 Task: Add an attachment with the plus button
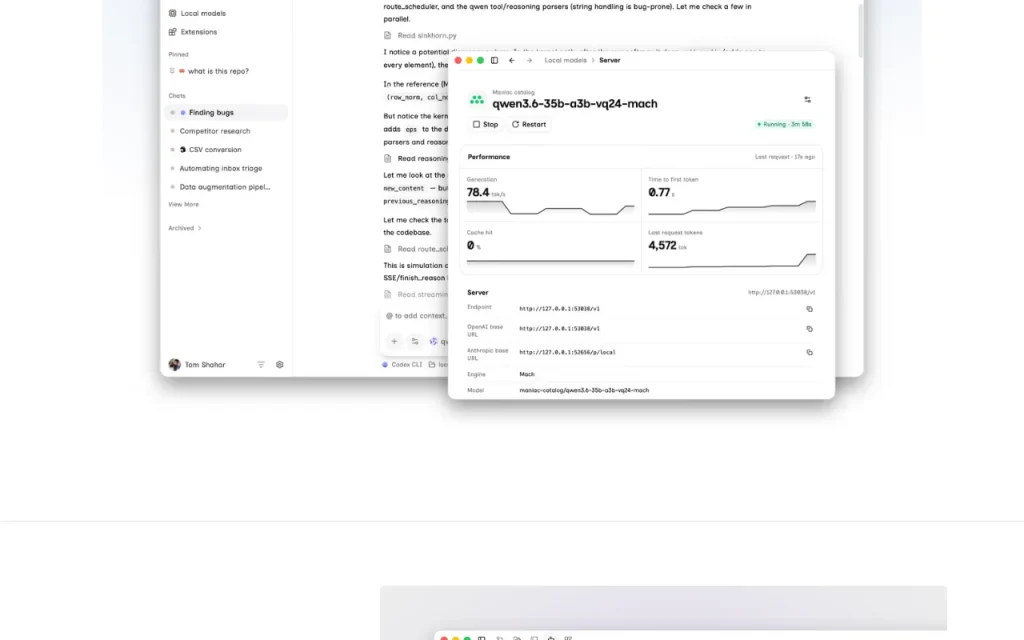coord(394,341)
